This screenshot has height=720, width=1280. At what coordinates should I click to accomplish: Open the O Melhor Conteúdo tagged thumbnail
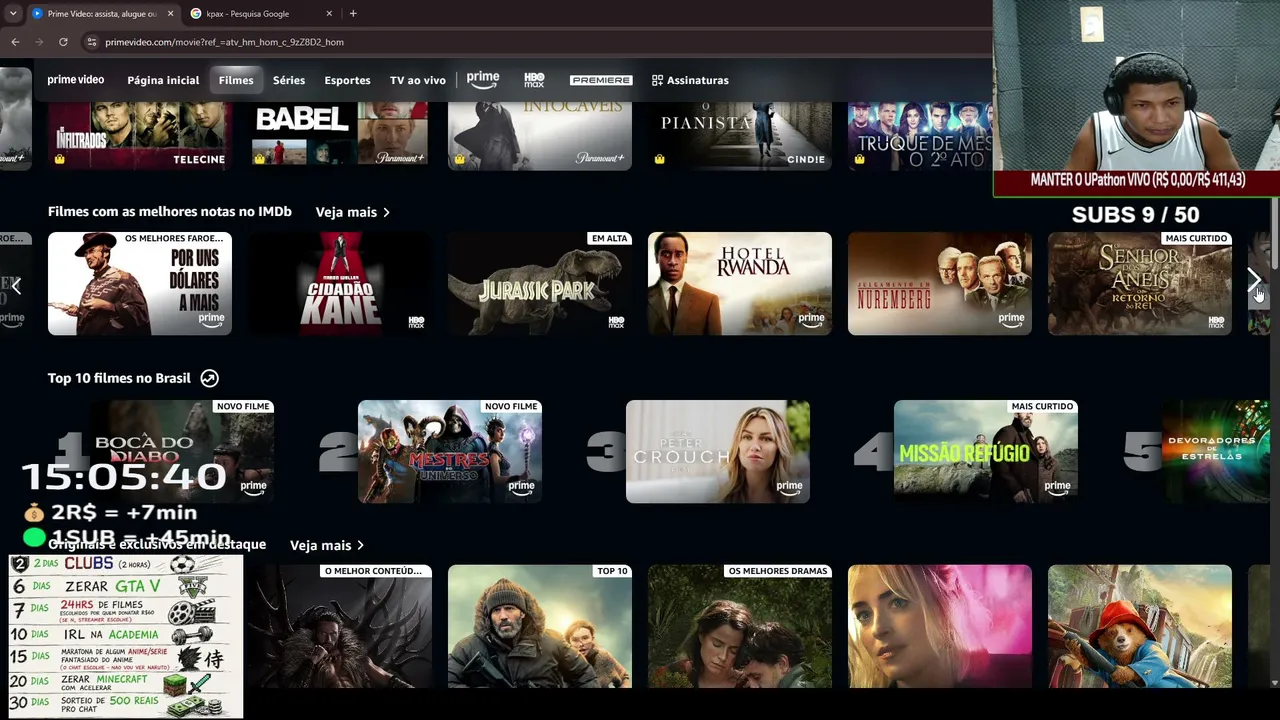click(340, 627)
